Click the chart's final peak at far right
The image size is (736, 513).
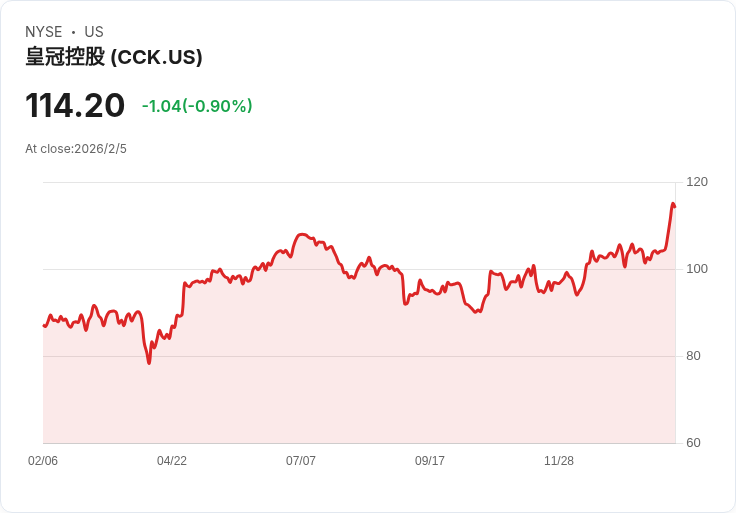click(673, 204)
